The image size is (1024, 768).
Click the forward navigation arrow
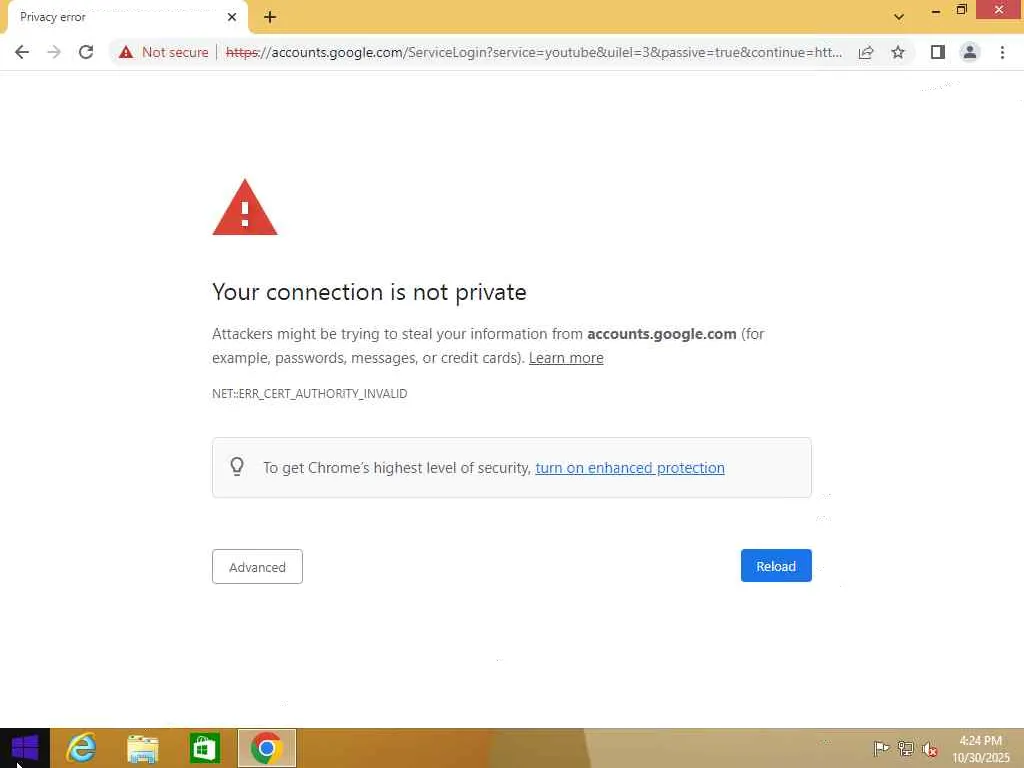[54, 52]
